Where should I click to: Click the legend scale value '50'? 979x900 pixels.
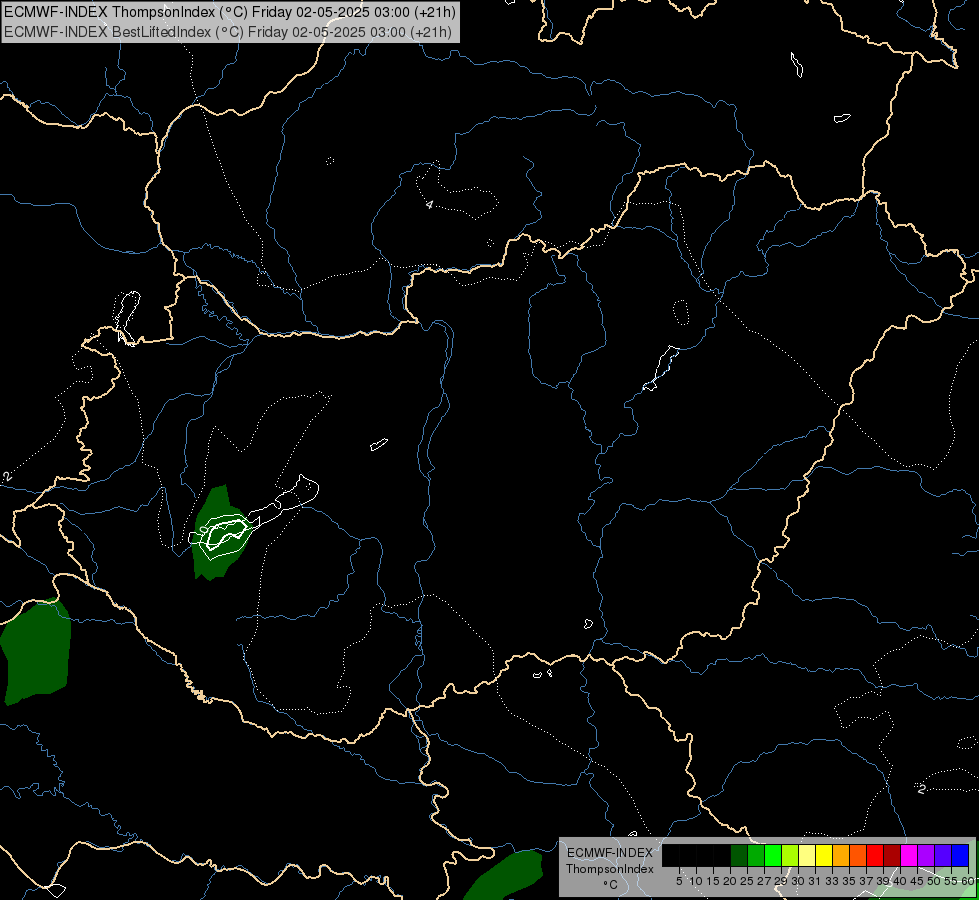pyautogui.click(x=933, y=881)
